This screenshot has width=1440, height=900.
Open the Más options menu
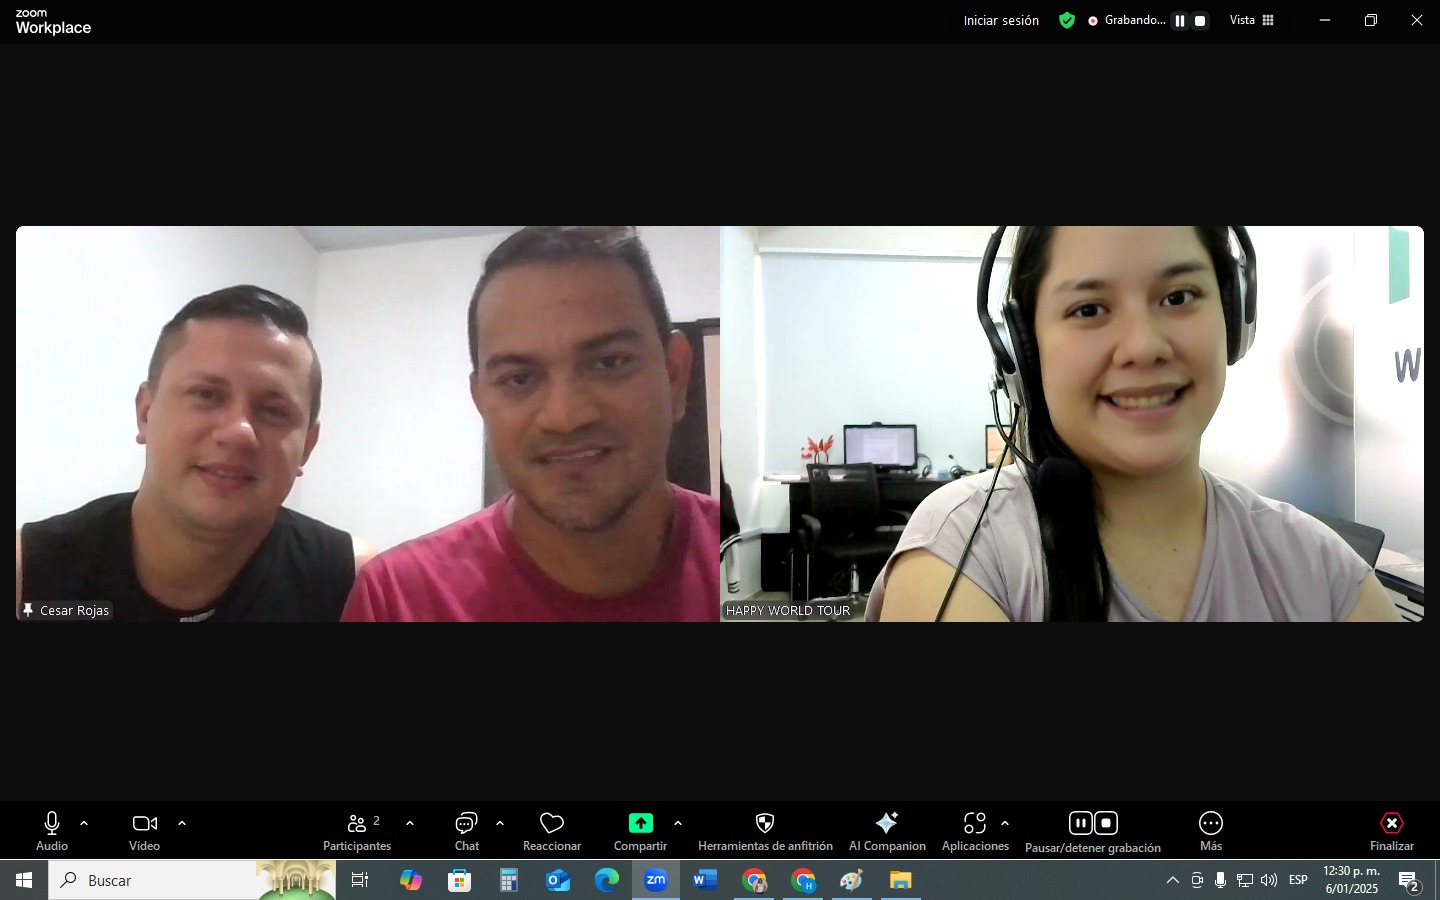tap(1211, 824)
